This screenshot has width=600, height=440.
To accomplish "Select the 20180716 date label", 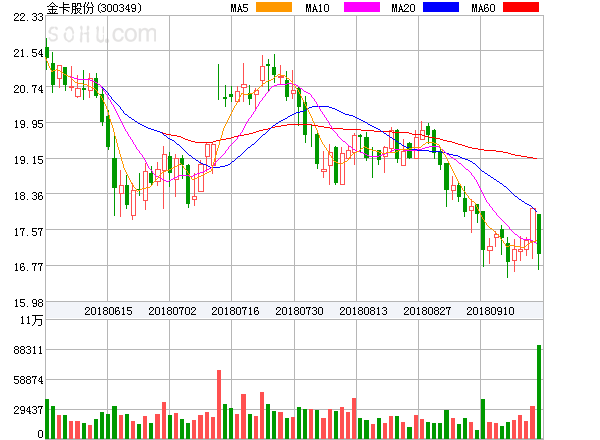I will click(x=235, y=311).
